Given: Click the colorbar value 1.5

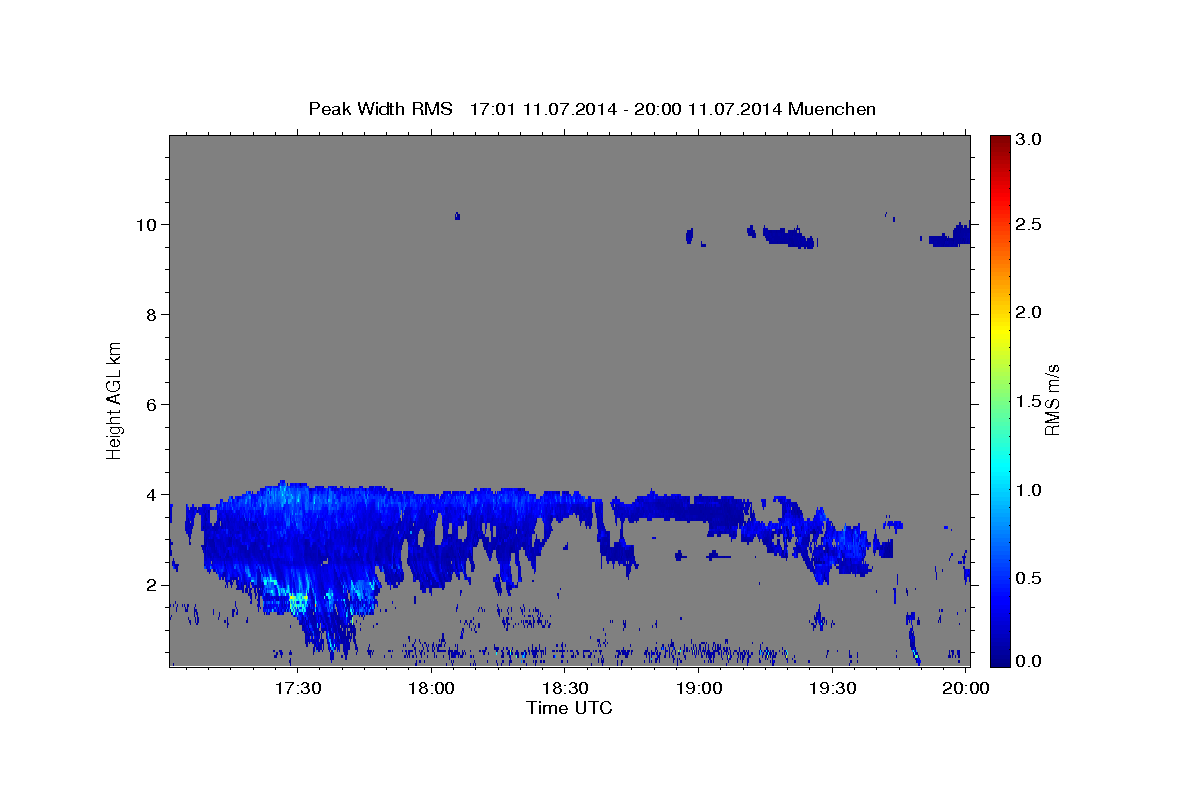Looking at the screenshot, I should point(1029,401).
